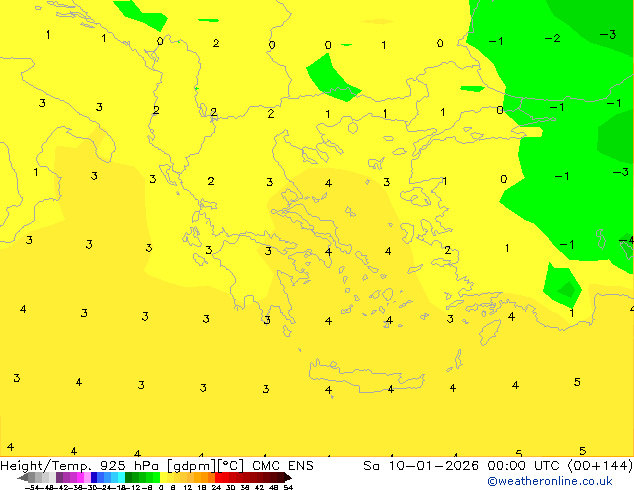Click the dark green swatch in the legend

(129, 477)
